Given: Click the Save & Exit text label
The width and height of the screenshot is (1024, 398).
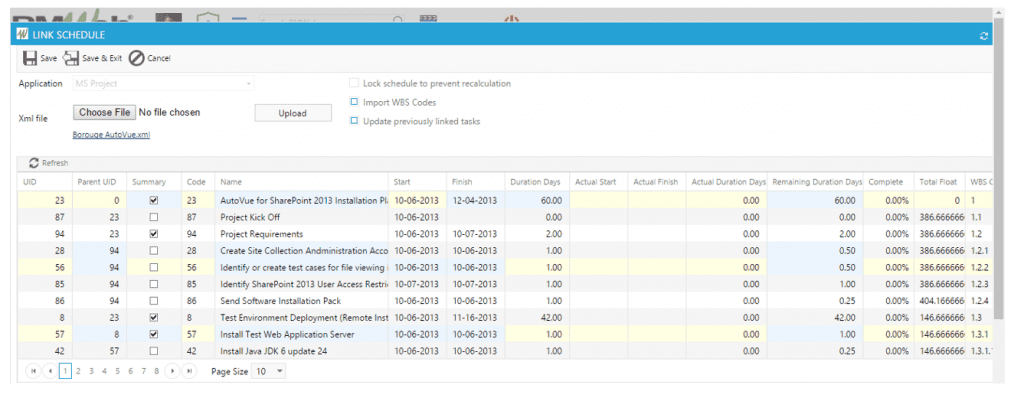Looking at the screenshot, I should (x=102, y=58).
